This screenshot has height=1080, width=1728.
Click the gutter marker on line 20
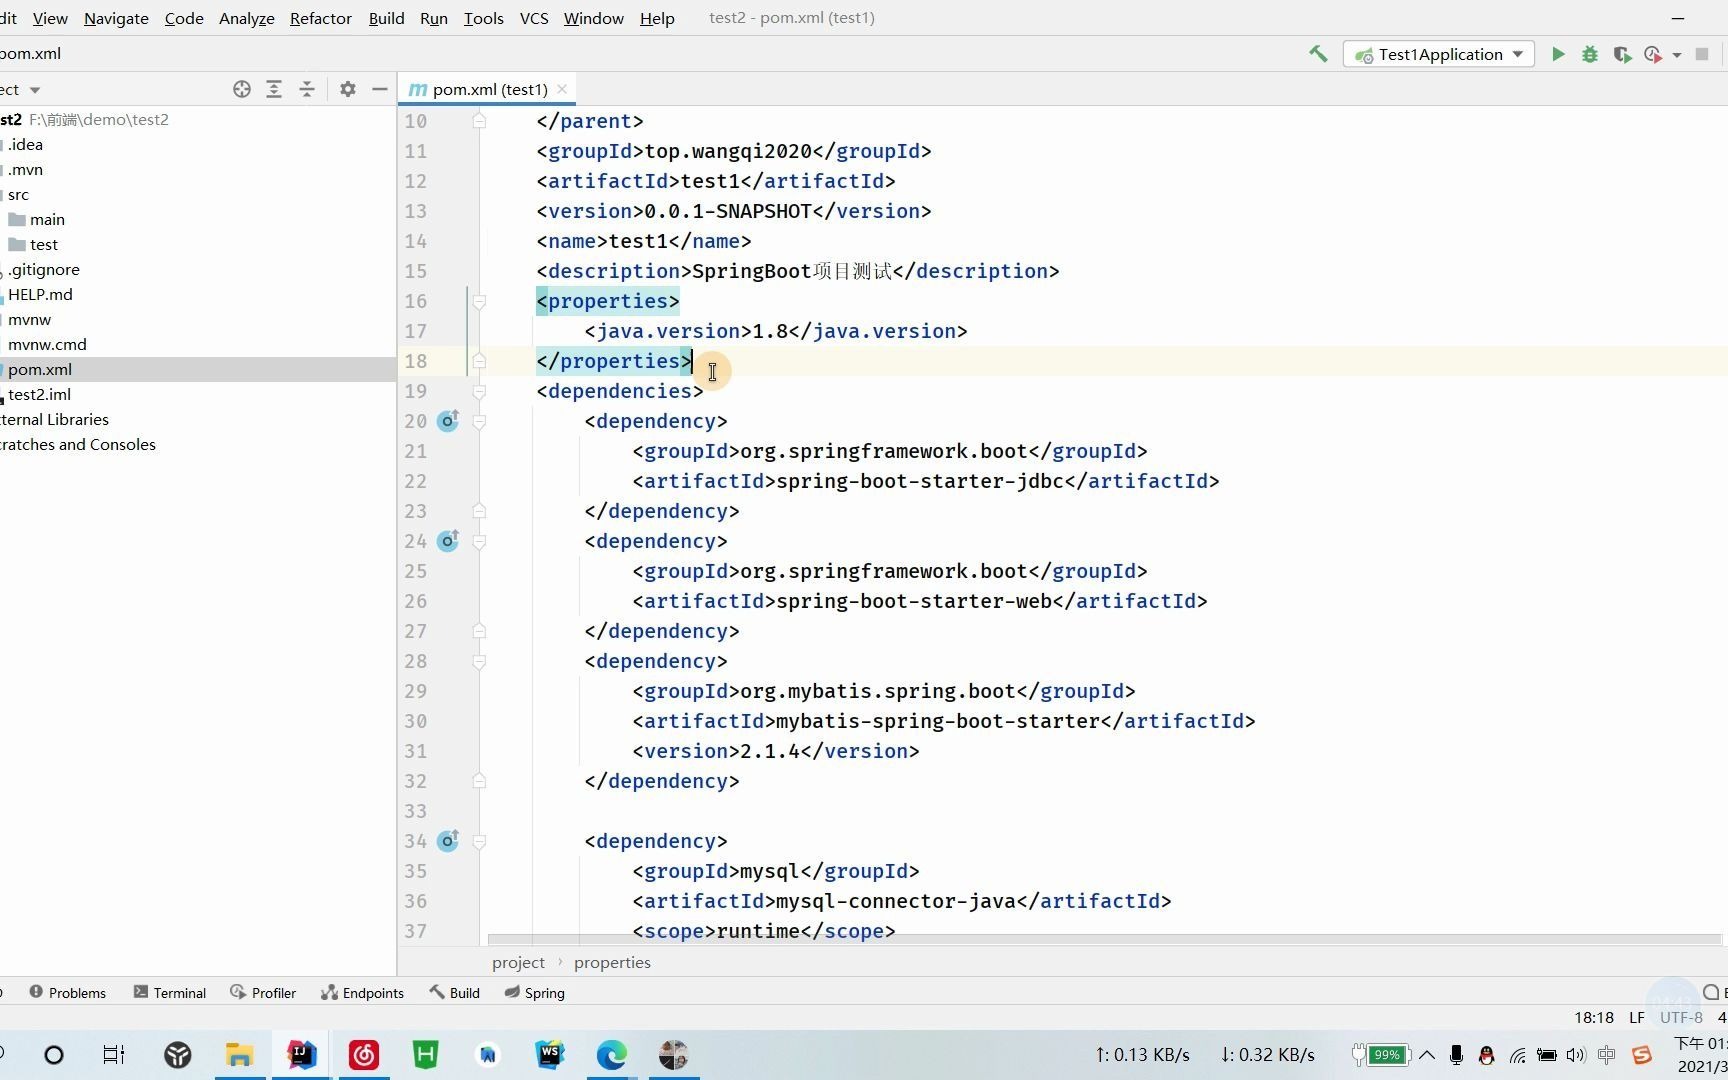click(x=448, y=421)
